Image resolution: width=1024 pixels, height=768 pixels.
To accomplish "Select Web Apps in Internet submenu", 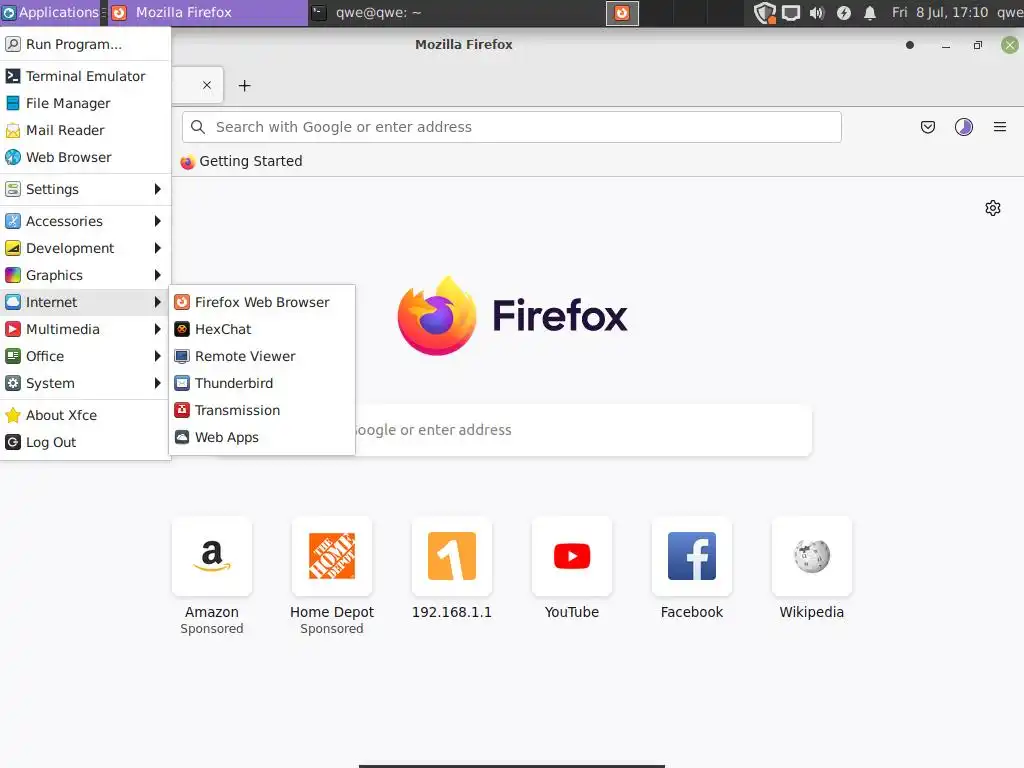I will coord(262,437).
